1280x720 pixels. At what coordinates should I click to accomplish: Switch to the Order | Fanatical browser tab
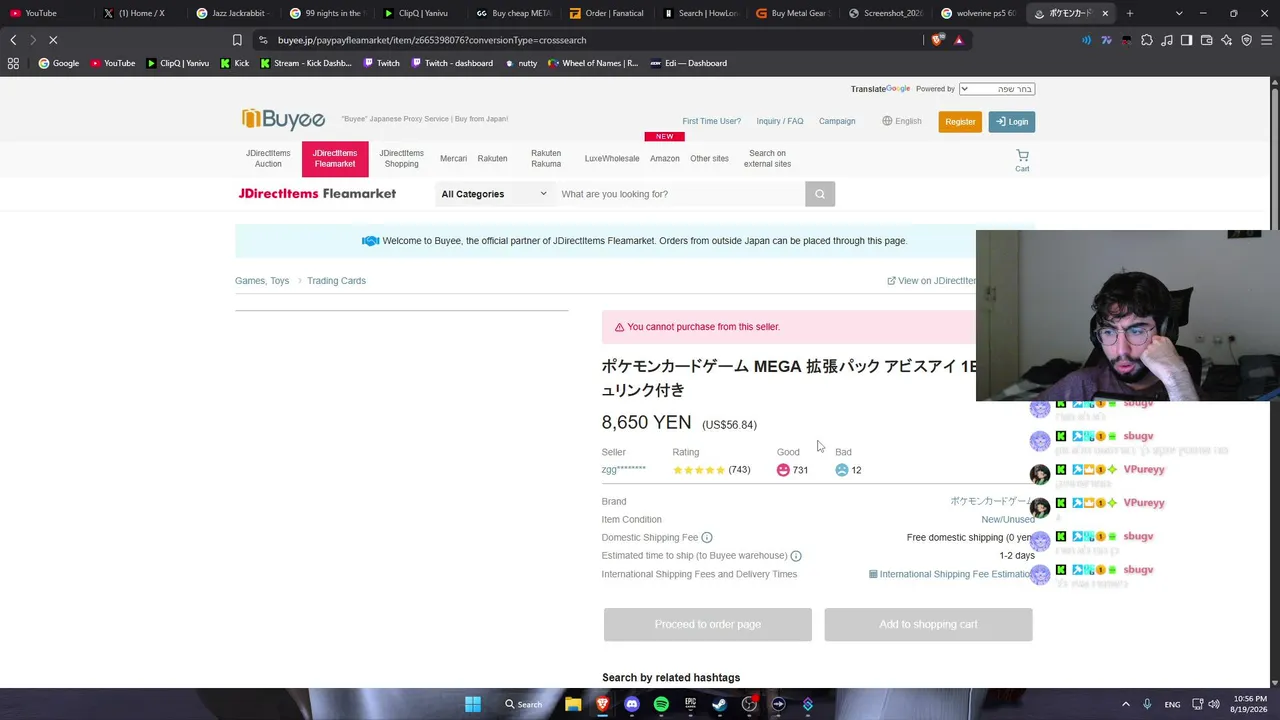(607, 13)
